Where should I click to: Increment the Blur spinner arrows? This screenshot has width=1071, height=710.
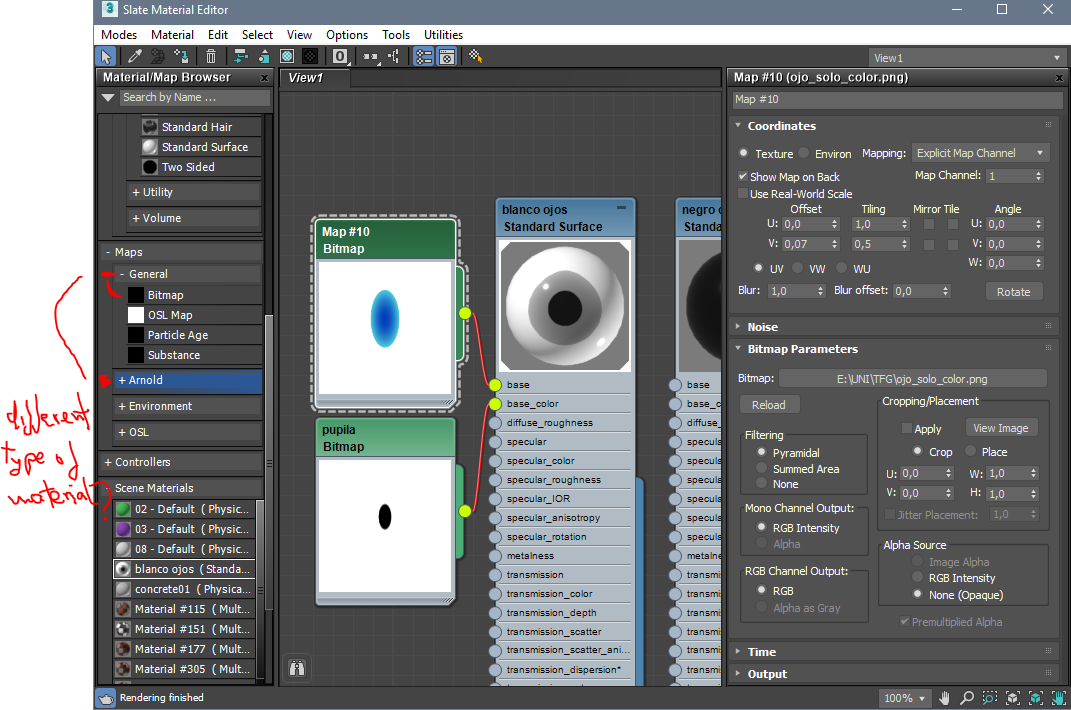pos(820,291)
